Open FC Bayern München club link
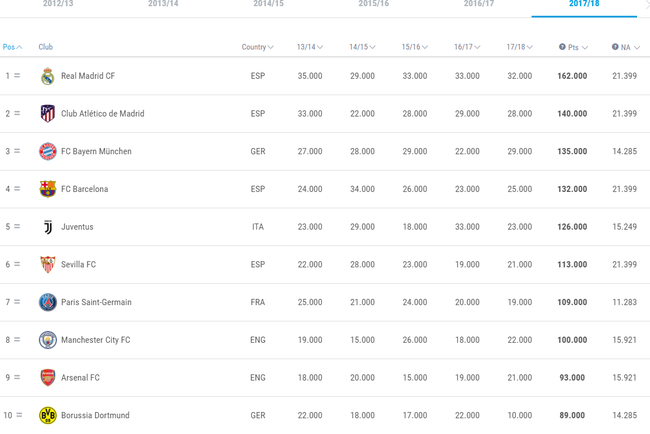 click(96, 151)
